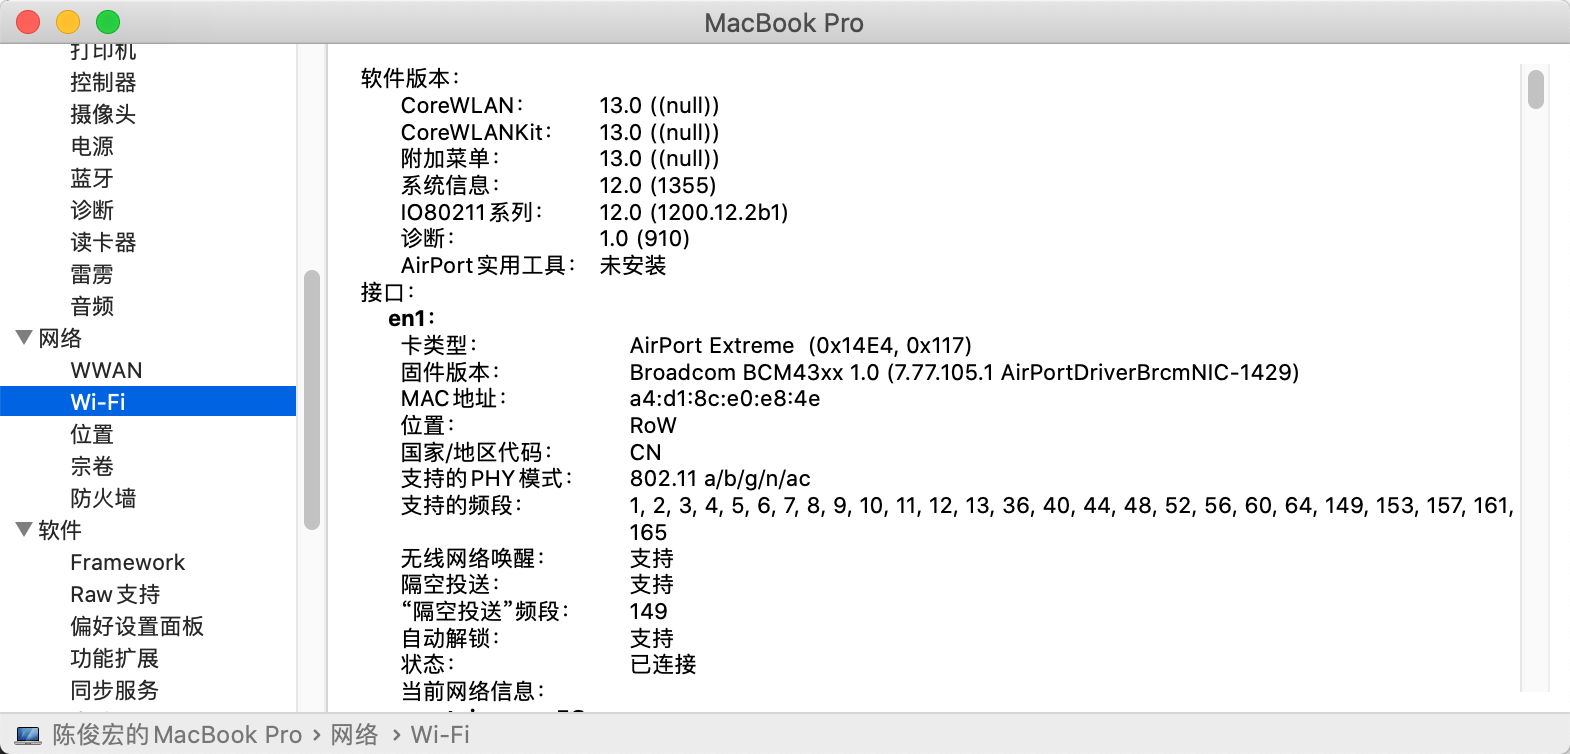1570x754 pixels.
Task: Collapse the 网络 section disclosure triangle
Action: [24, 338]
